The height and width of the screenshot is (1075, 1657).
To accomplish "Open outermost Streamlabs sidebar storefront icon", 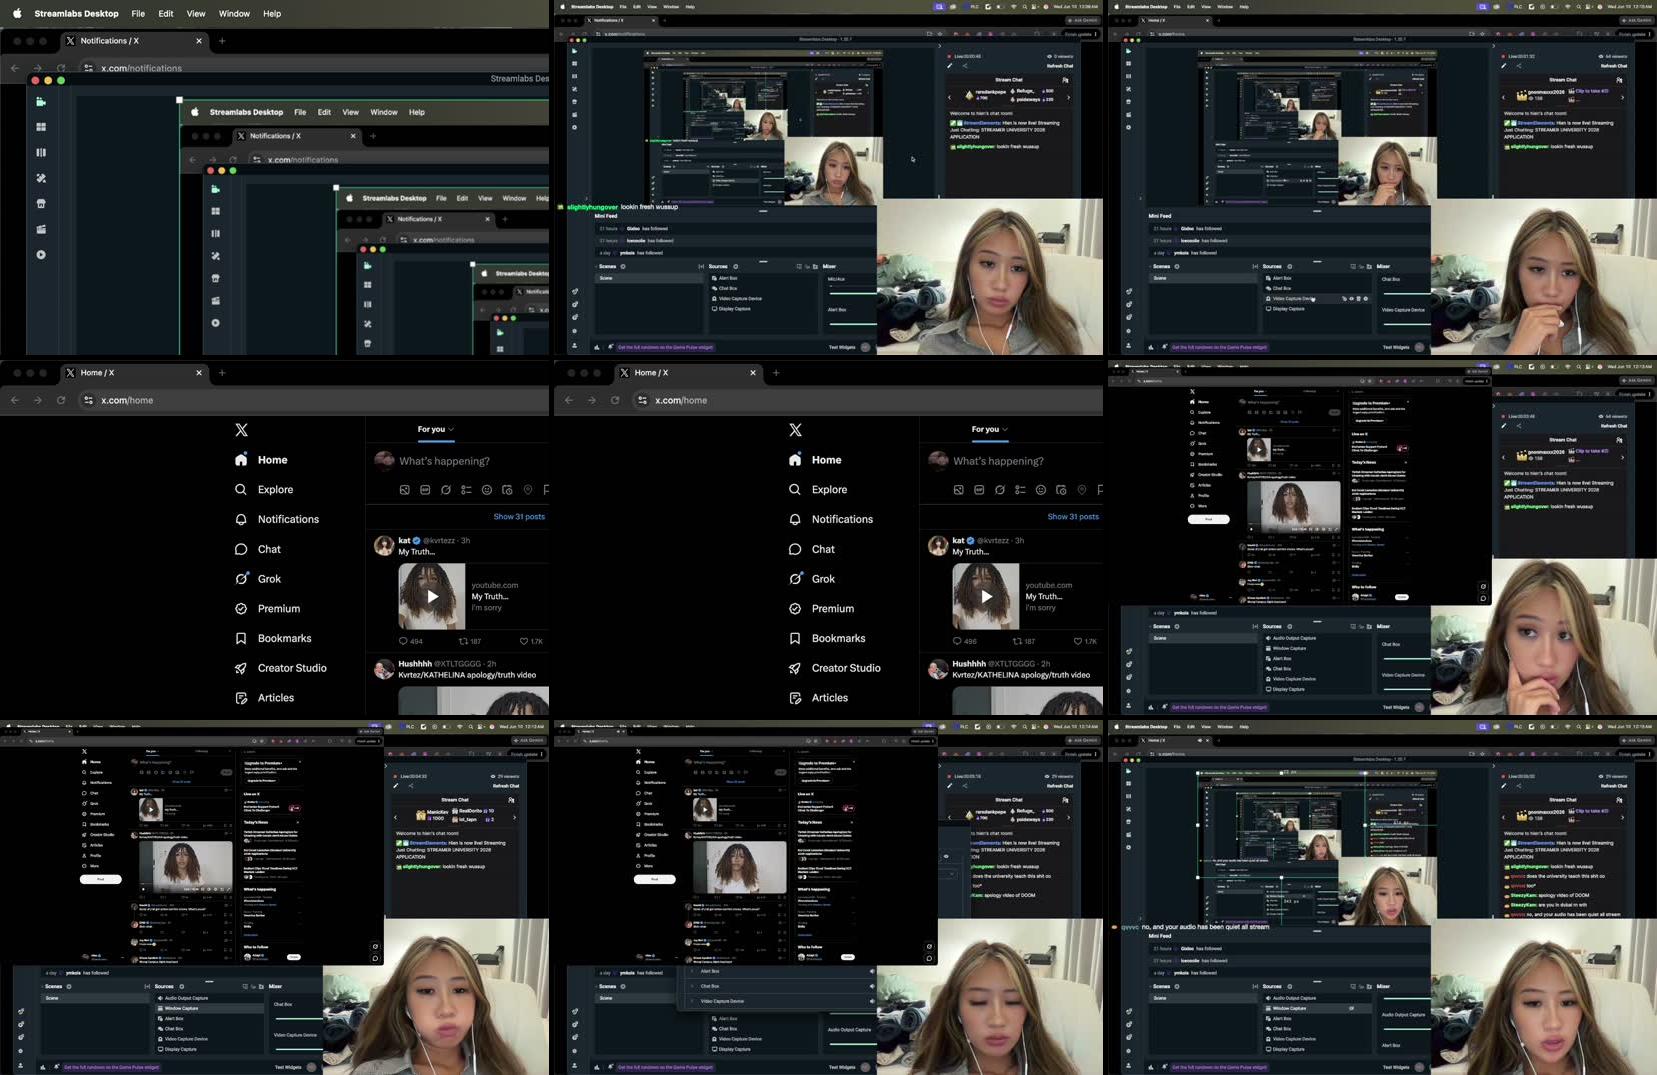I will (41, 204).
